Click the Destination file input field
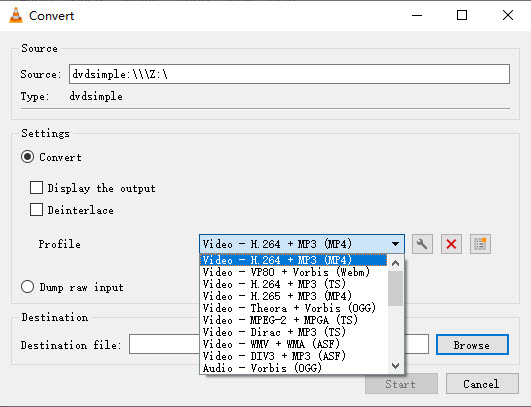The width and height of the screenshot is (531, 407). pos(279,344)
